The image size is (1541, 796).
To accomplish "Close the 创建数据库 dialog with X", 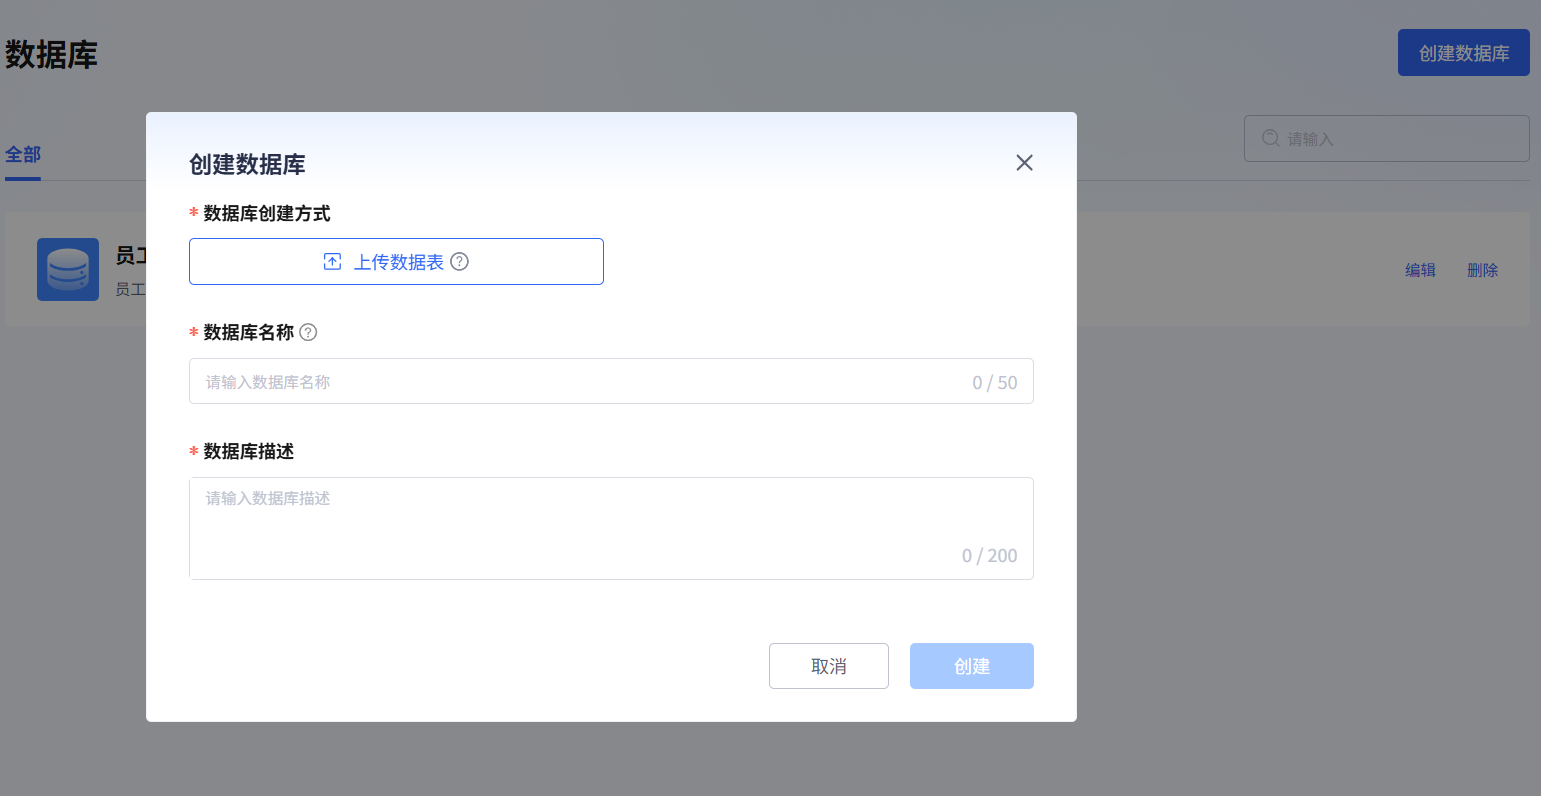I will coord(1024,163).
